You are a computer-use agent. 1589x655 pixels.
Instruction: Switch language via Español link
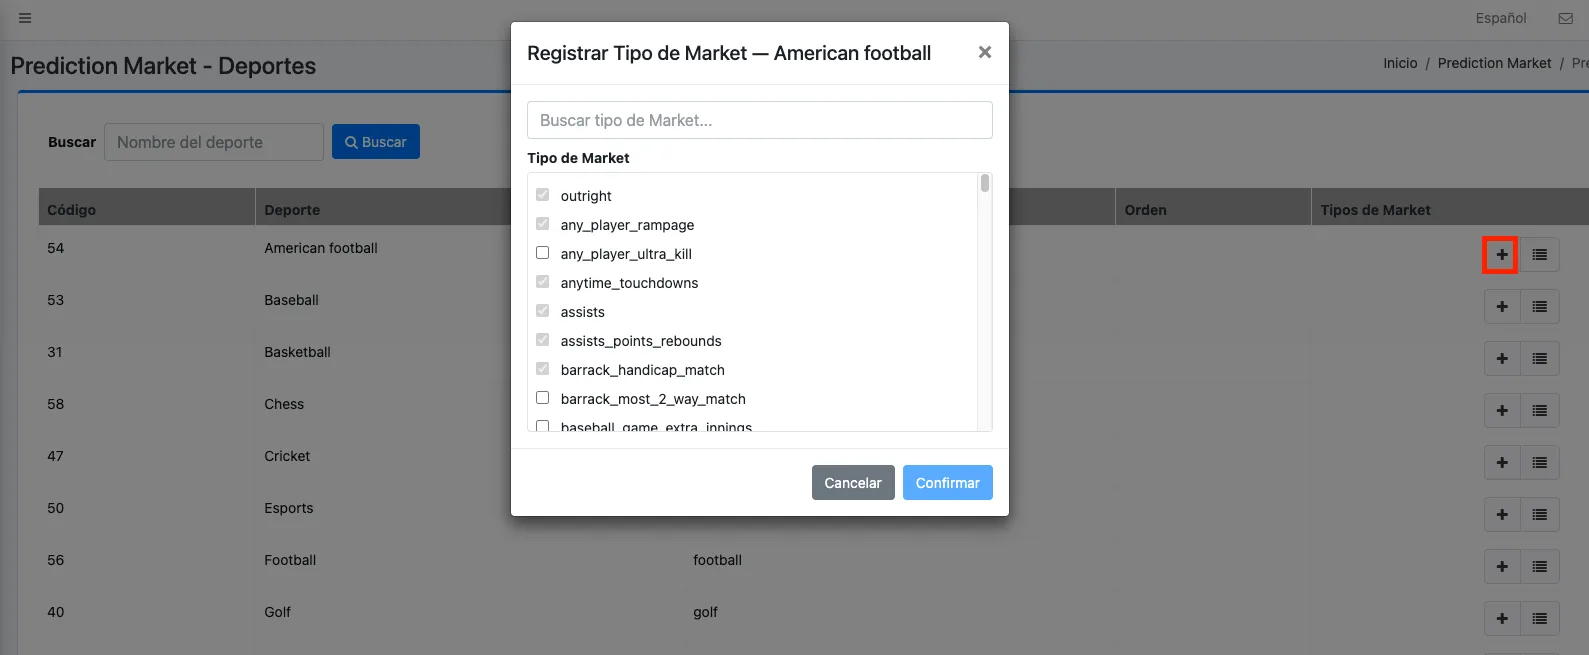tap(1501, 18)
